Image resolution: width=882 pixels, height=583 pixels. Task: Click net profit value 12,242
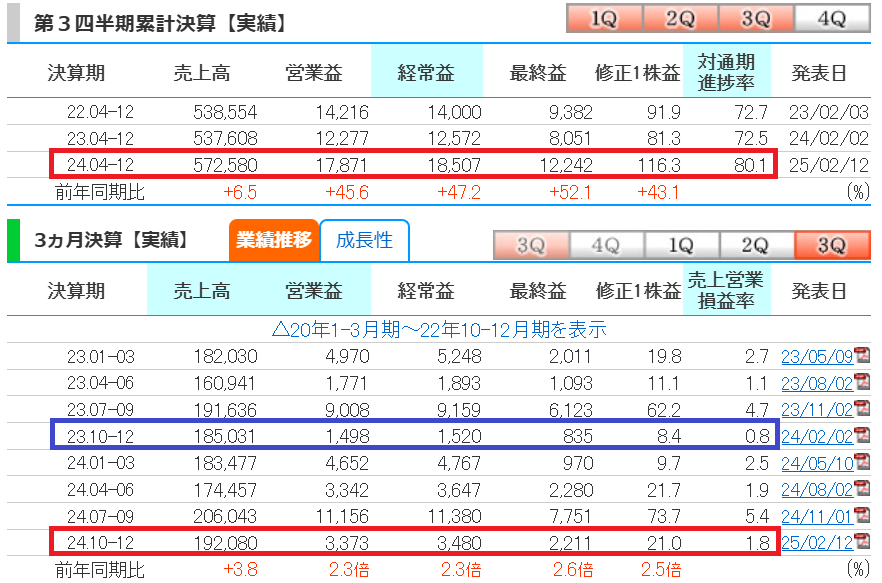(x=566, y=165)
